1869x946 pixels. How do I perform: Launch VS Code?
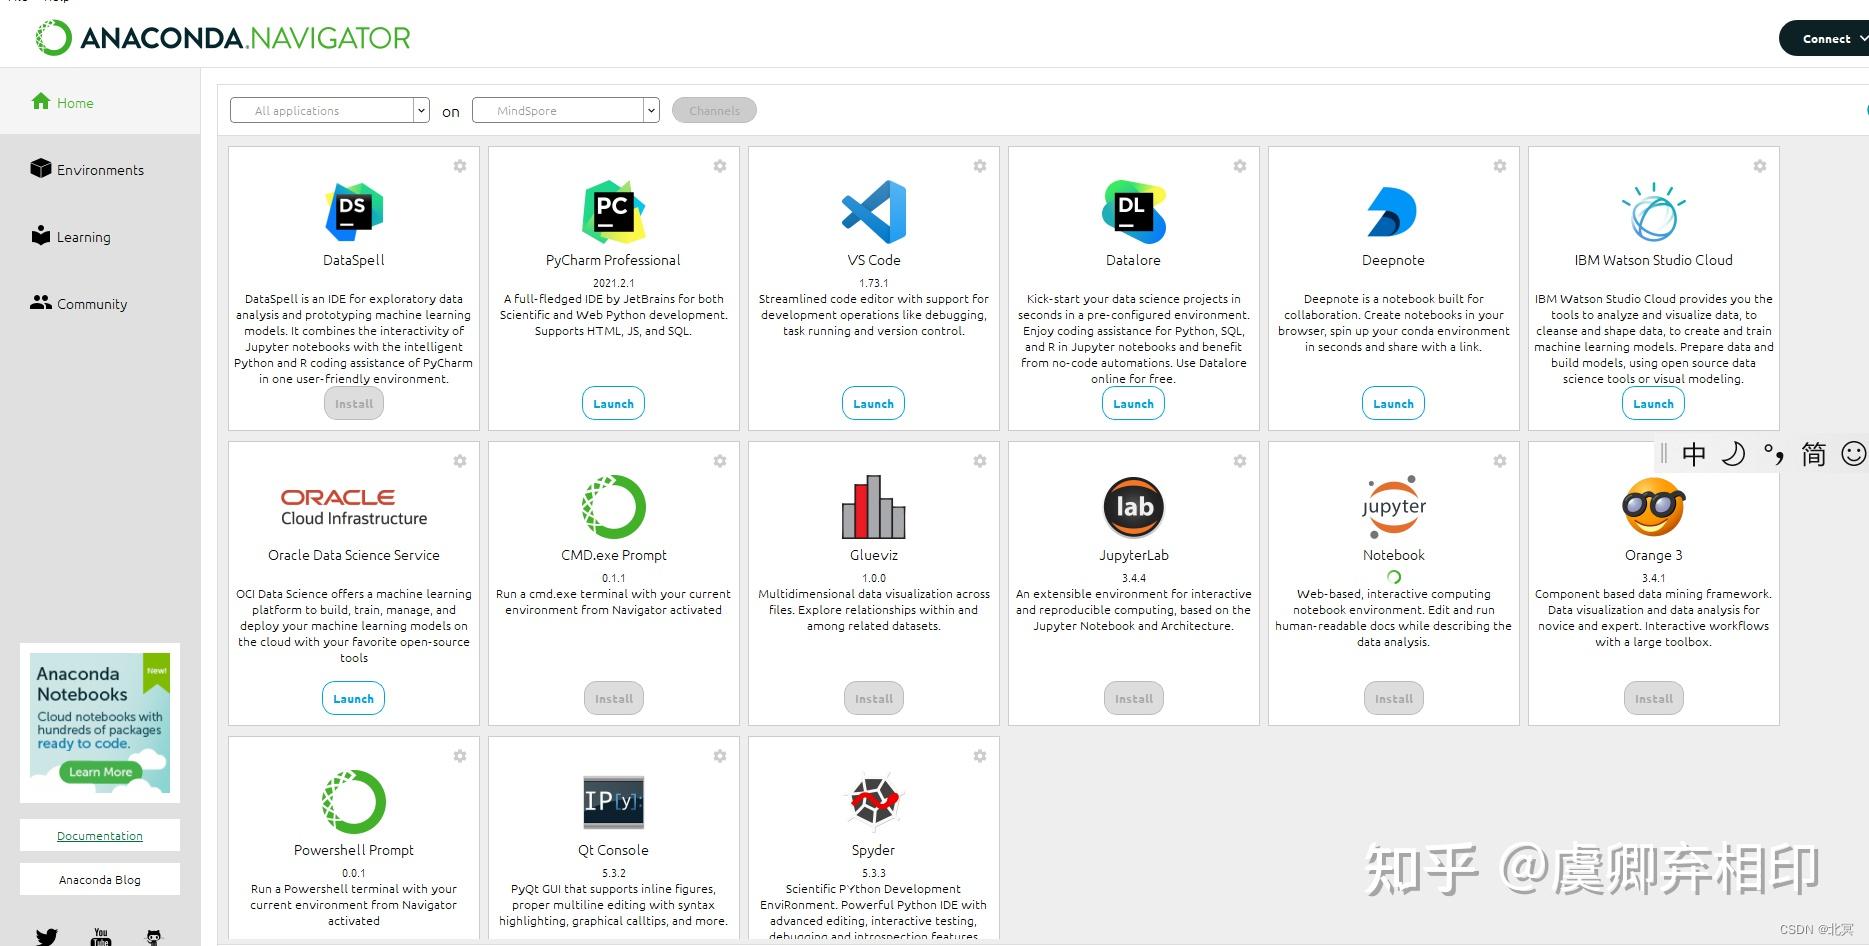[x=873, y=403]
